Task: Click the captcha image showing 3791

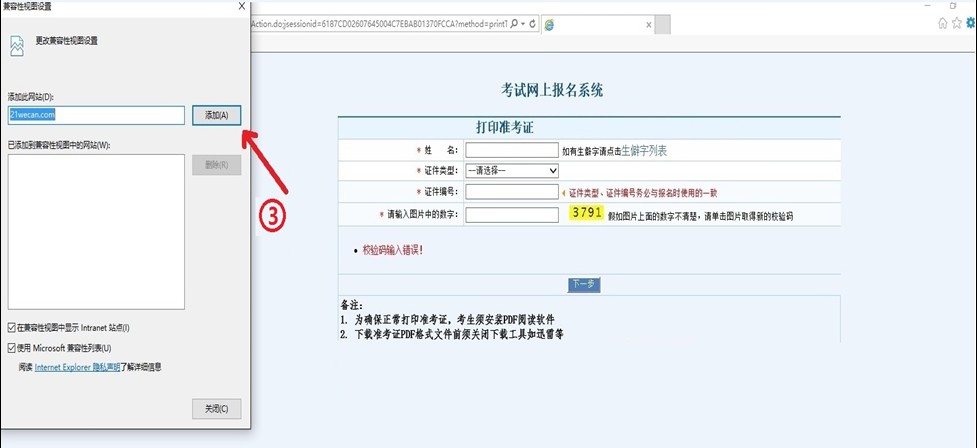Action: point(585,213)
